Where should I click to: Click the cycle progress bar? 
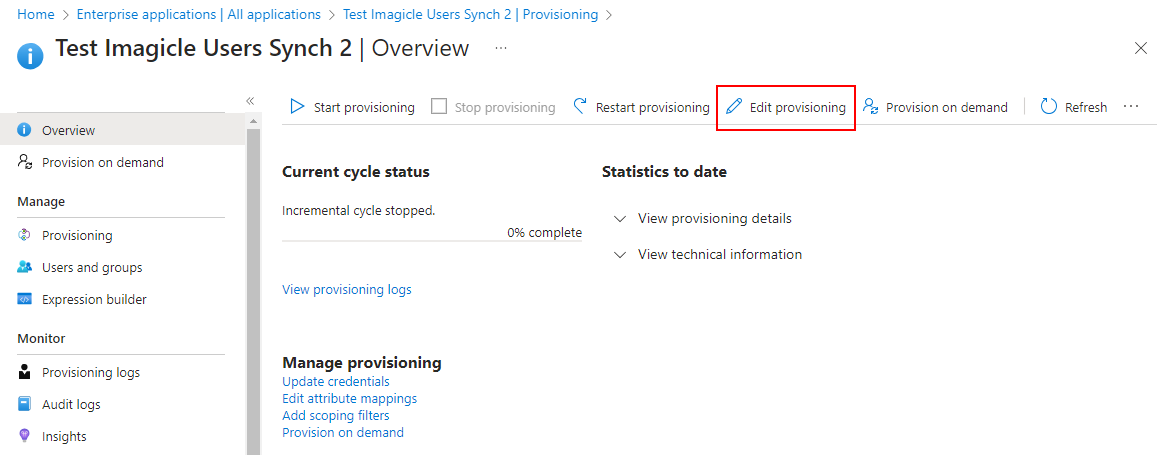432,241
